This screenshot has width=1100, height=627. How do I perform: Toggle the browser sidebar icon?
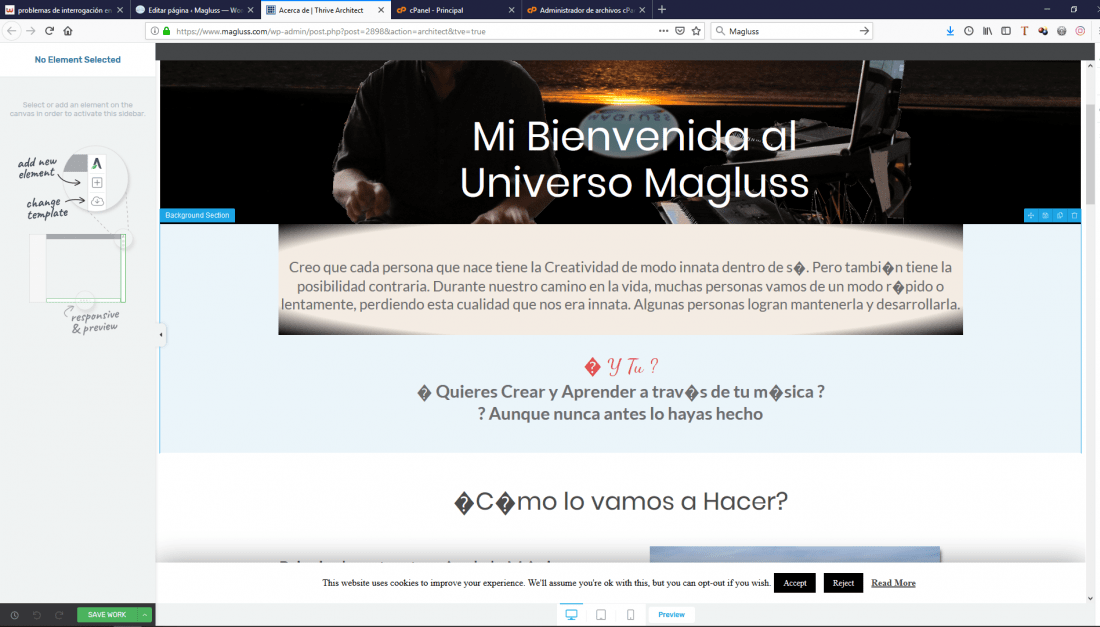1006,31
